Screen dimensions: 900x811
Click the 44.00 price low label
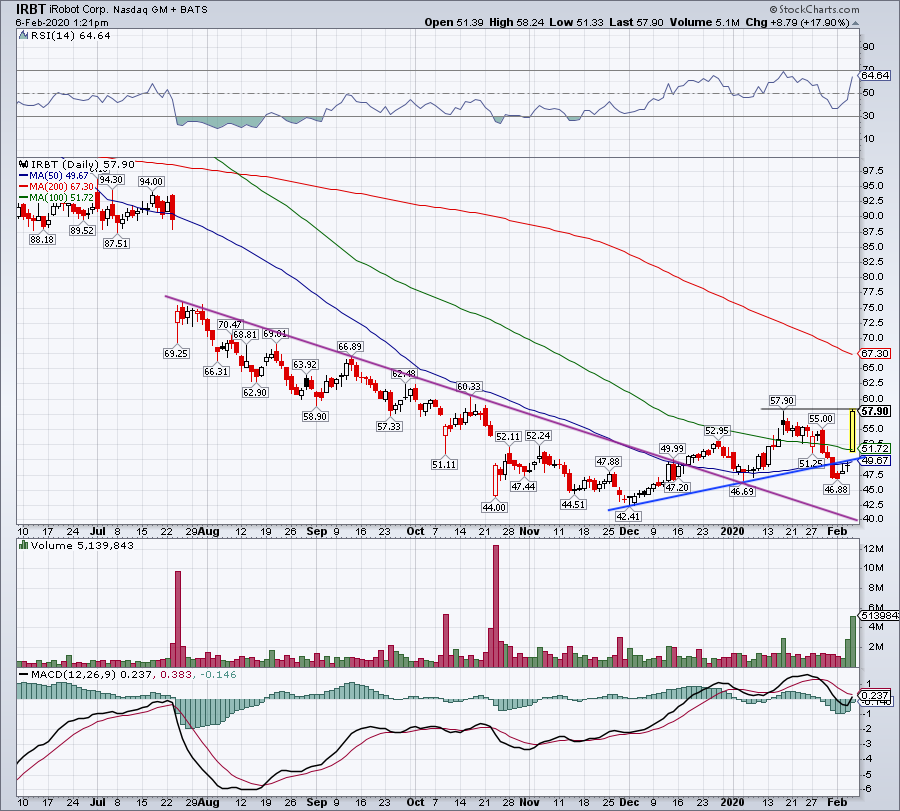494,507
